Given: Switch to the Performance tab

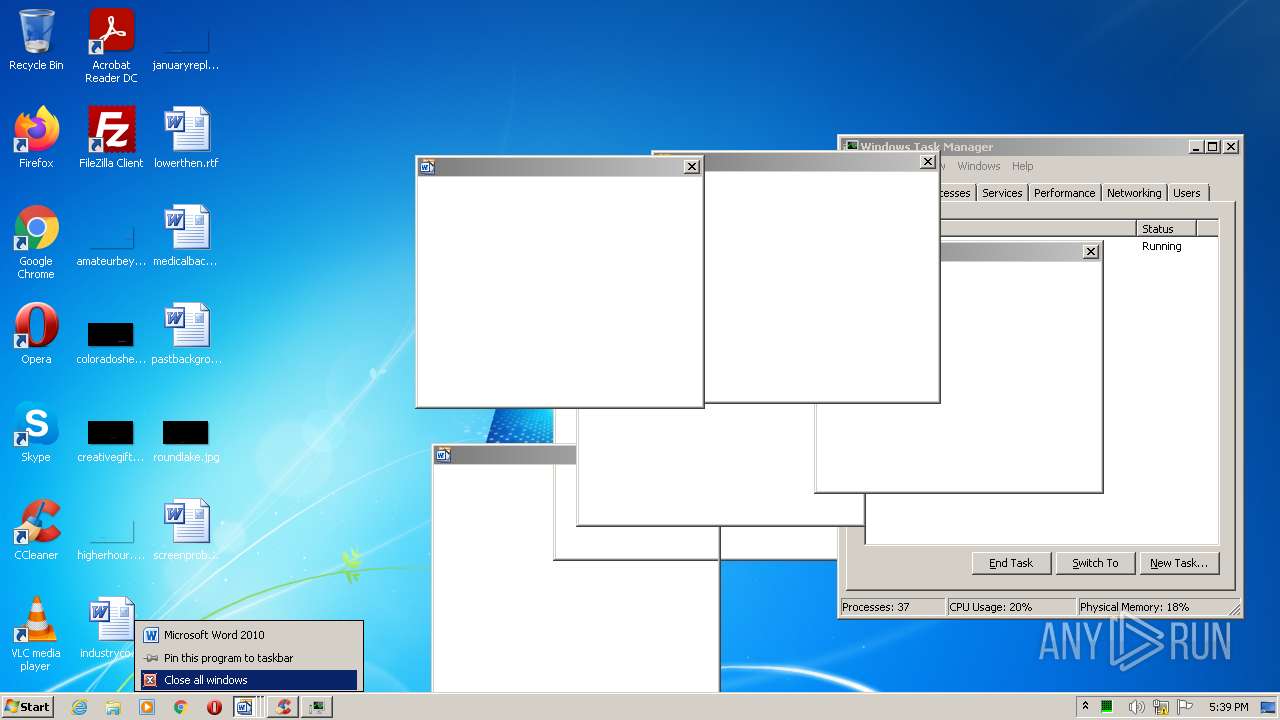Looking at the screenshot, I should (x=1064, y=193).
